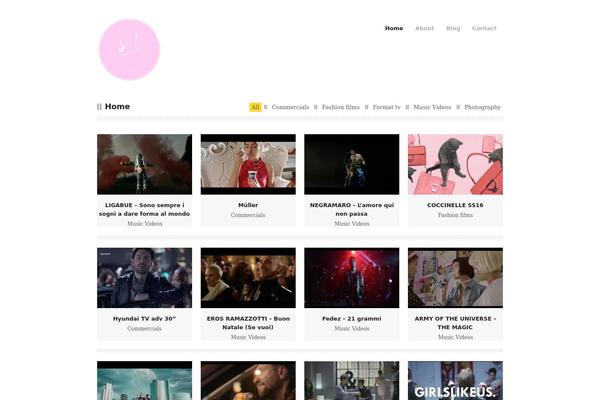This screenshot has height=400, width=600.
Task: Go to the About page
Action: point(424,28)
